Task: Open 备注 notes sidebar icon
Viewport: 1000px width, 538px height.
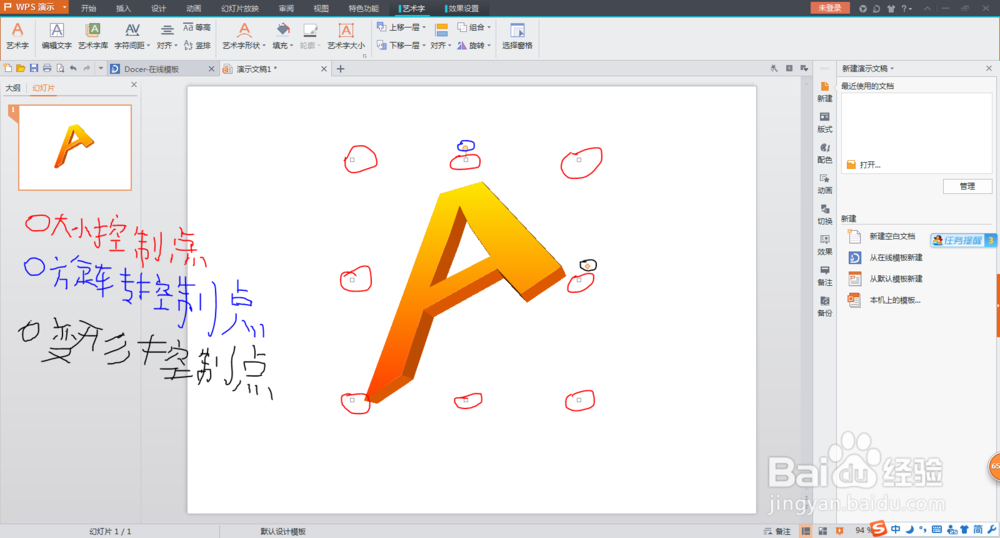Action: point(825,275)
